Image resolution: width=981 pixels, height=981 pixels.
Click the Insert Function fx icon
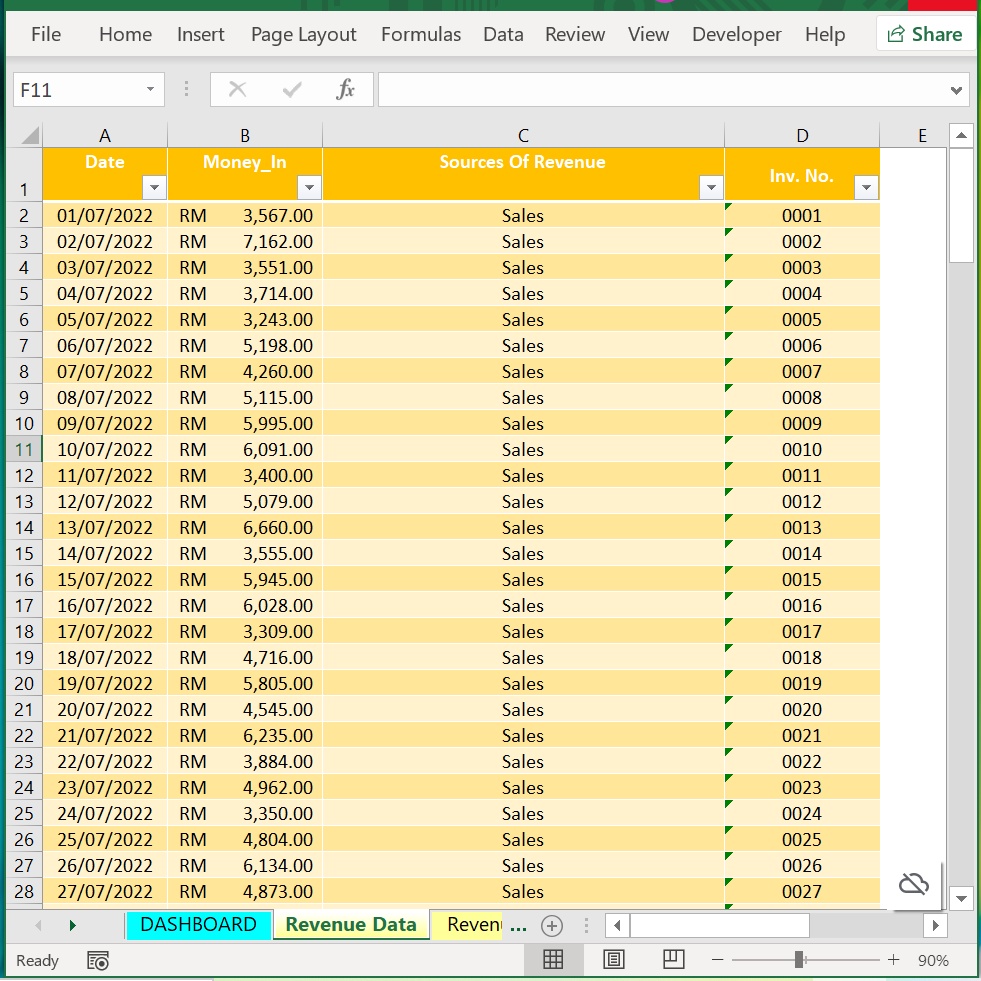point(345,90)
